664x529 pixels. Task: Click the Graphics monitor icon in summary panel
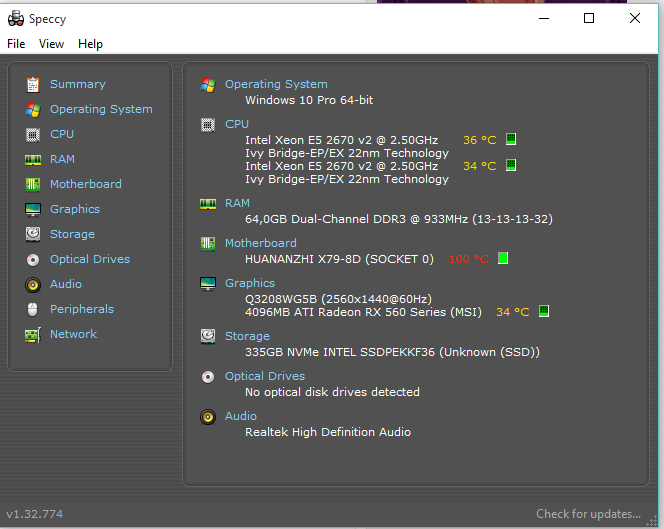click(x=208, y=284)
